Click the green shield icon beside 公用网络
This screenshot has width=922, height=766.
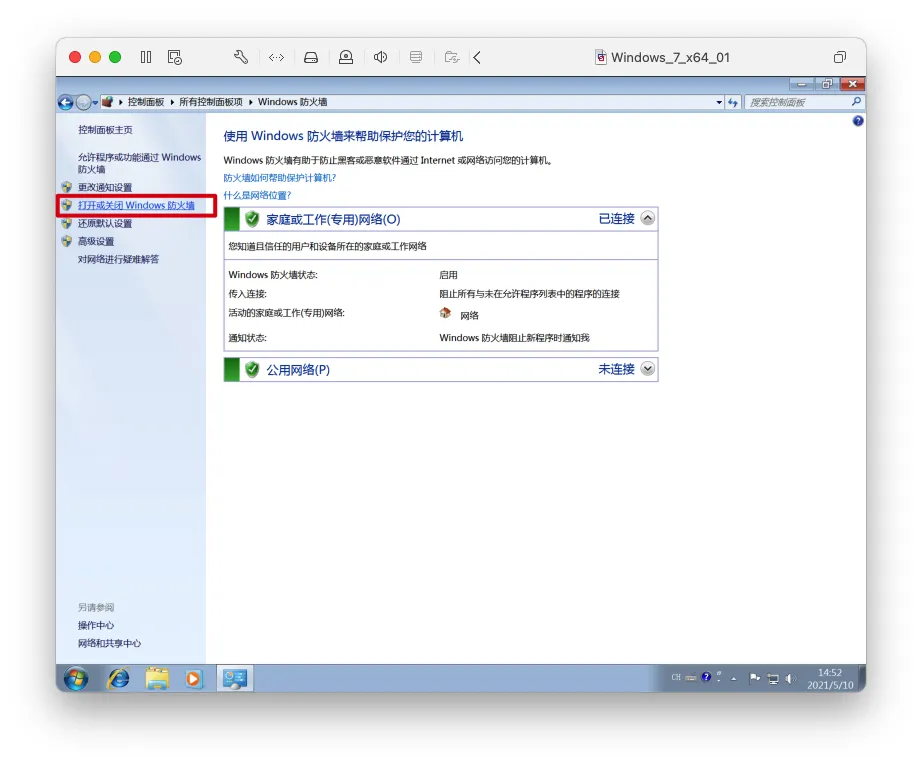click(252, 369)
